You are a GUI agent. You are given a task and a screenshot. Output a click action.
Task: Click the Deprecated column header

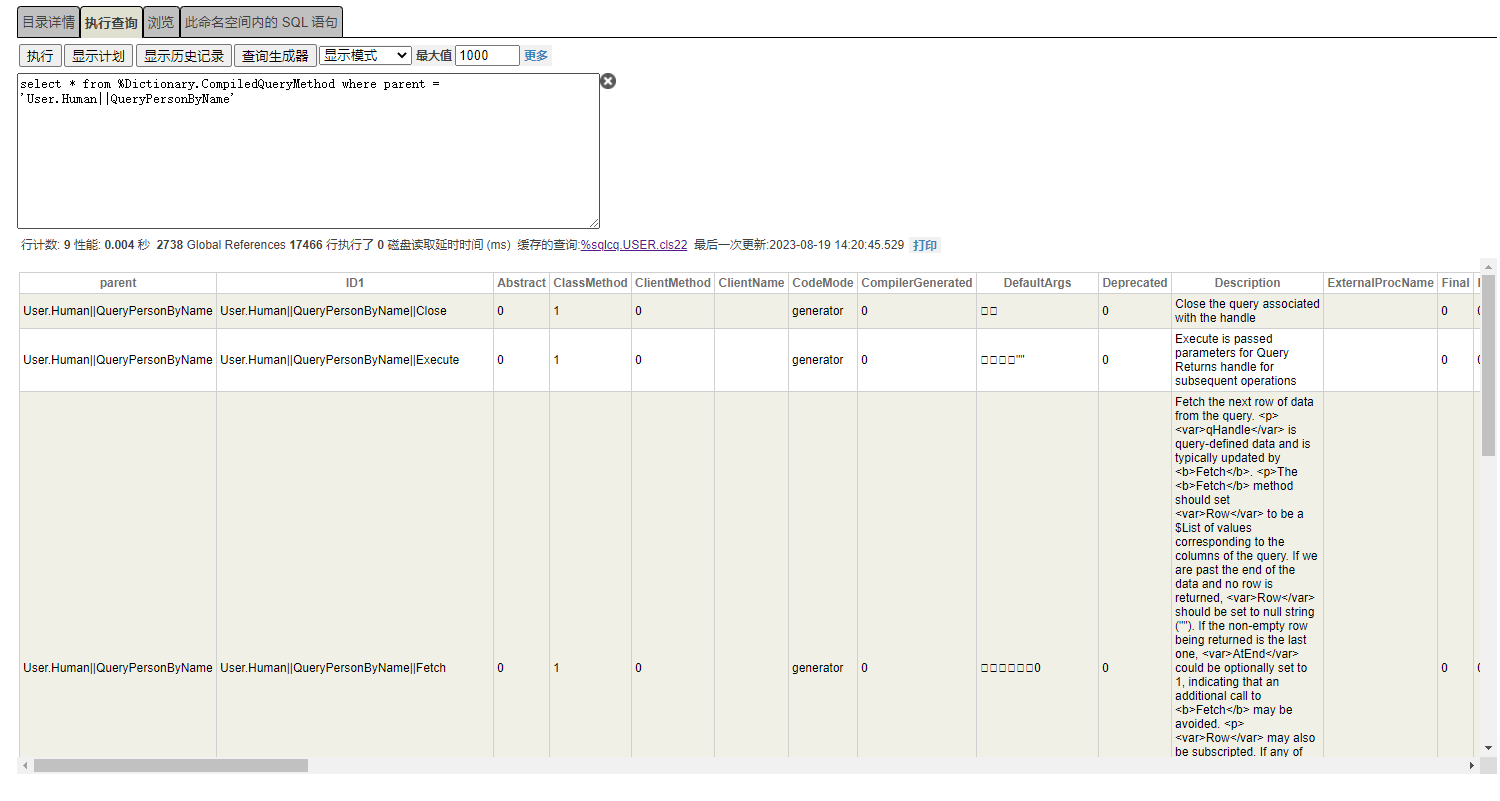click(1135, 283)
